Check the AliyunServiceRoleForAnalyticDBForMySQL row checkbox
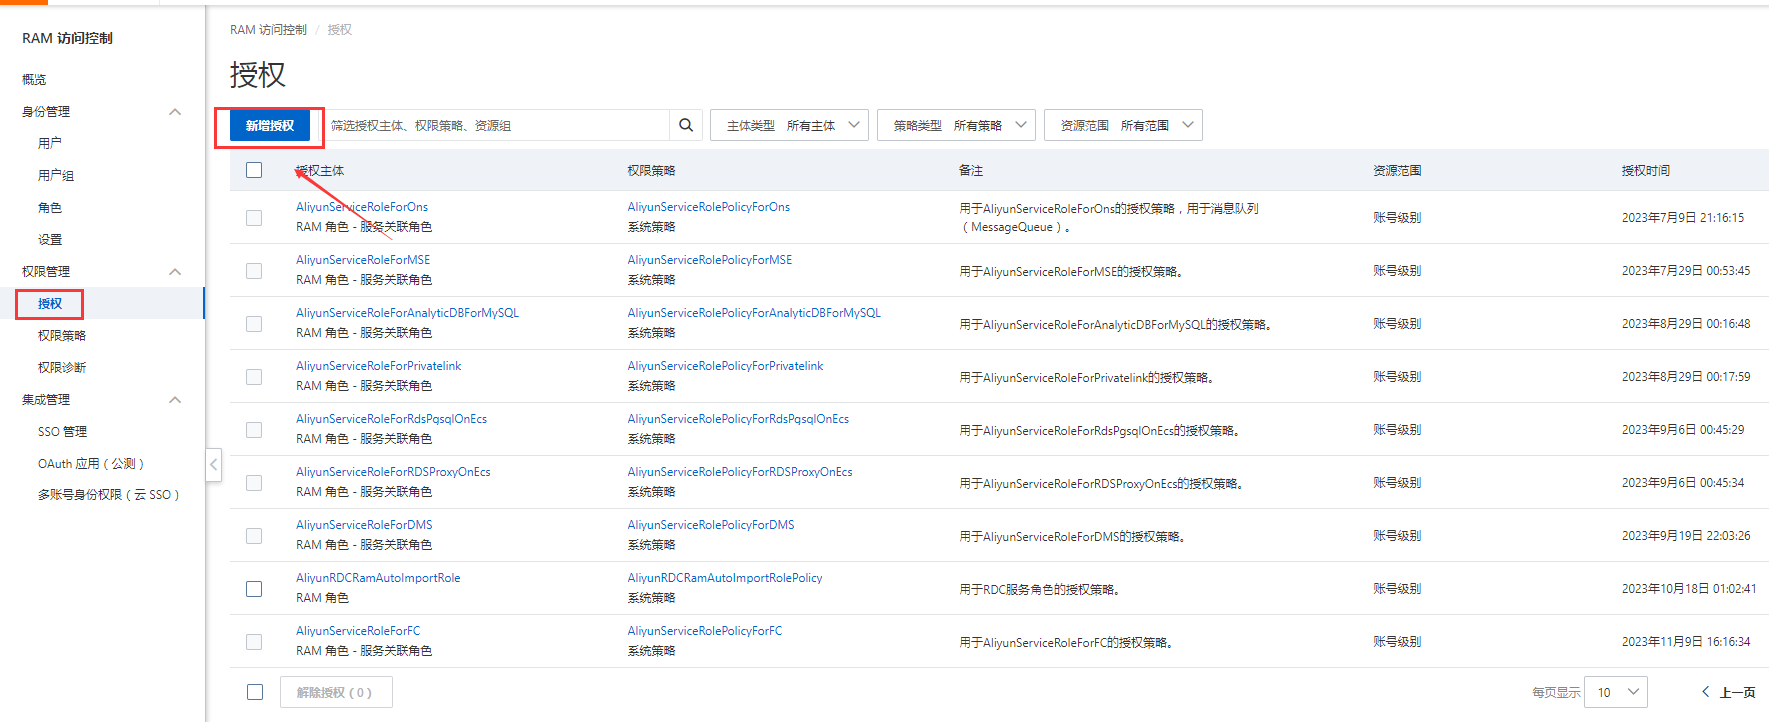 [x=254, y=323]
